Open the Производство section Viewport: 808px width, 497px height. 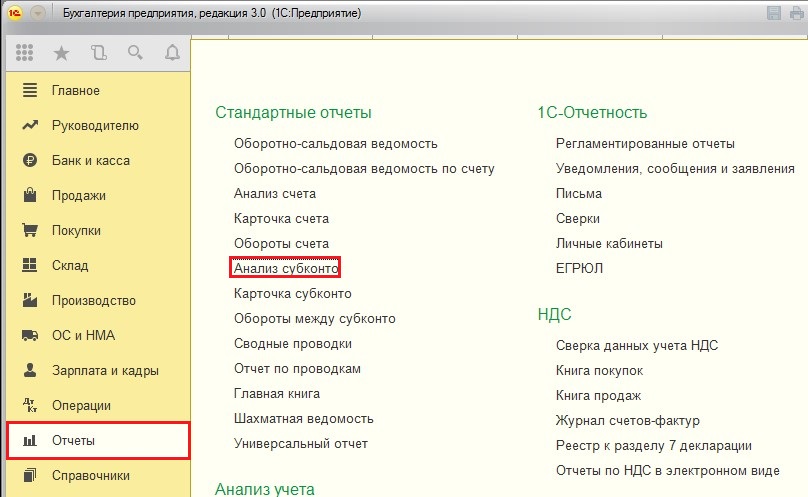click(98, 301)
